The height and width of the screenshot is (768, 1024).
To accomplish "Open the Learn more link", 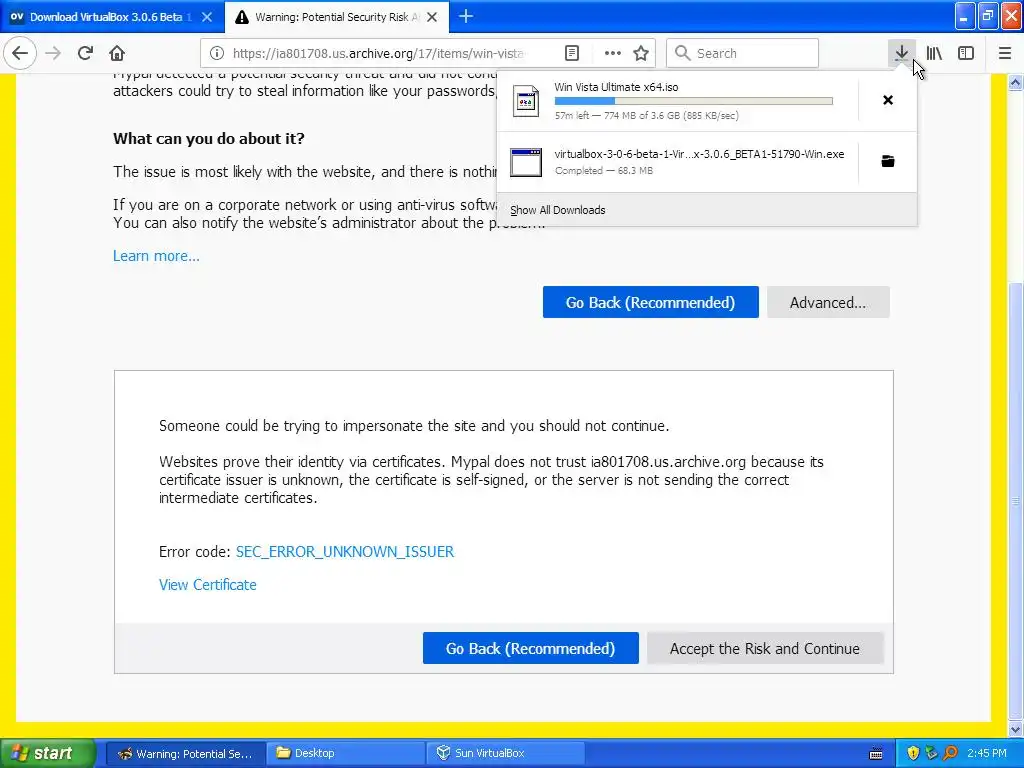I will [156, 256].
